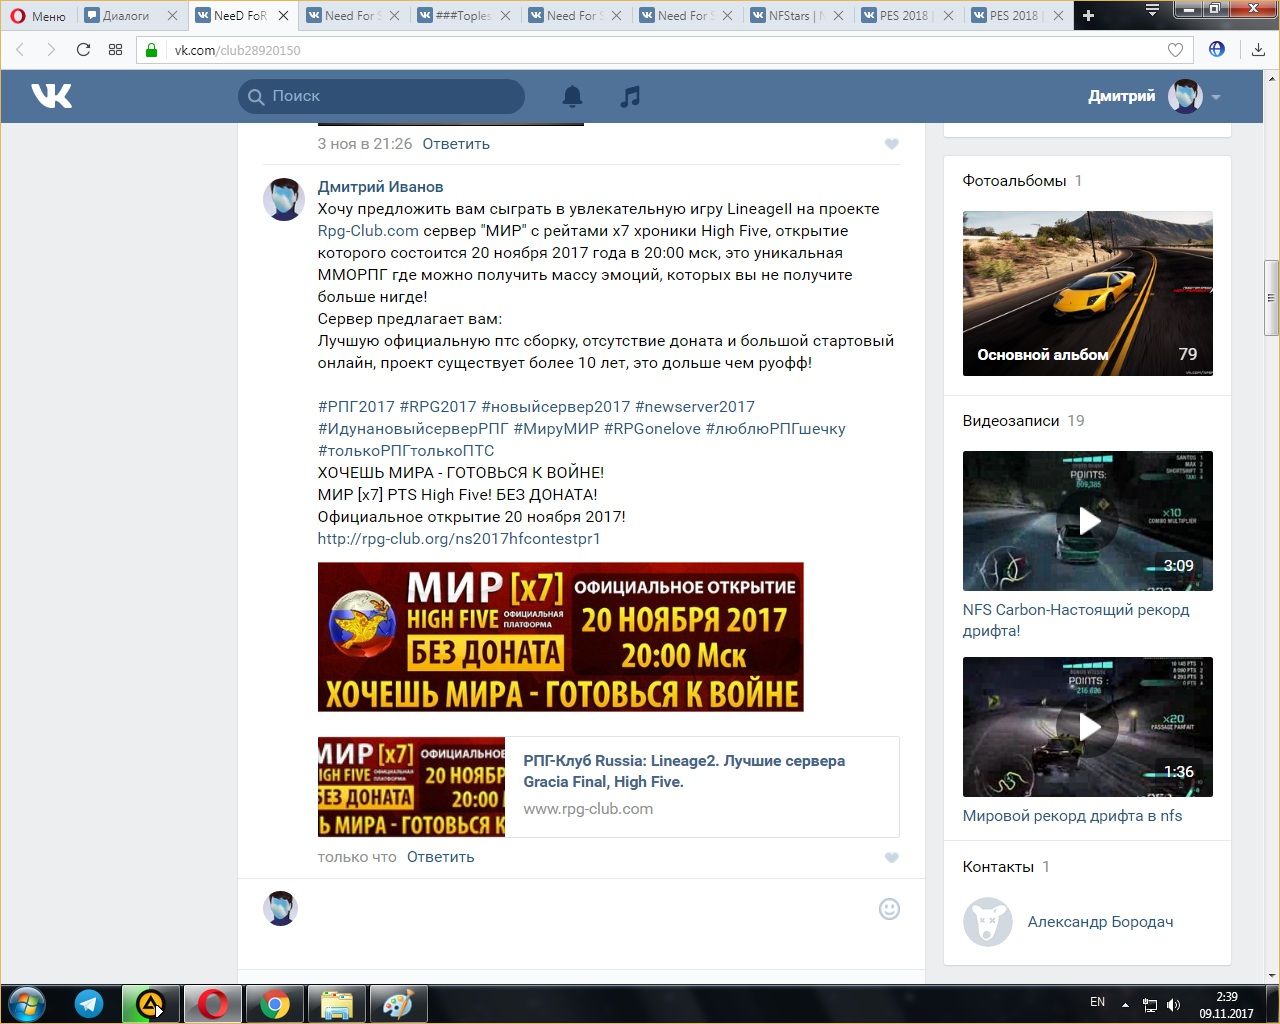
Task: Open hashtag #люблюРПГшечку
Action: click(776, 429)
